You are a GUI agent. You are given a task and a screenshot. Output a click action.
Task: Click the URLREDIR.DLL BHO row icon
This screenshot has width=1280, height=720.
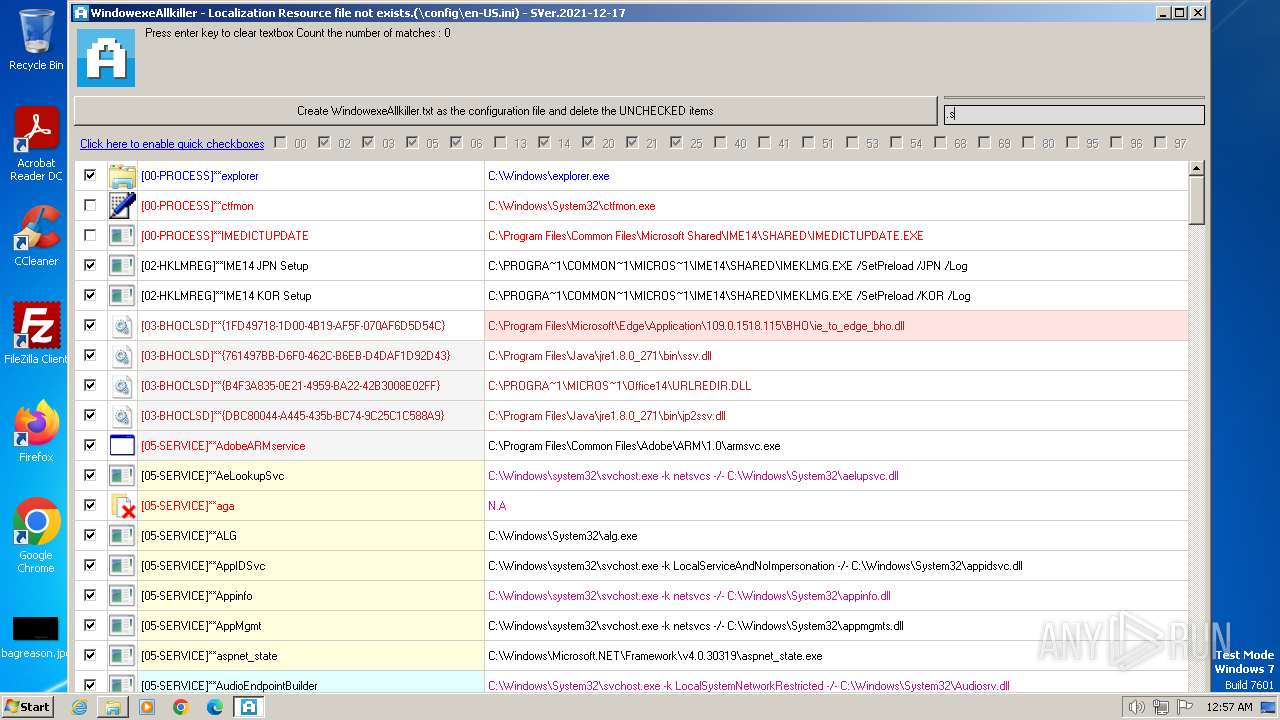[x=122, y=386]
